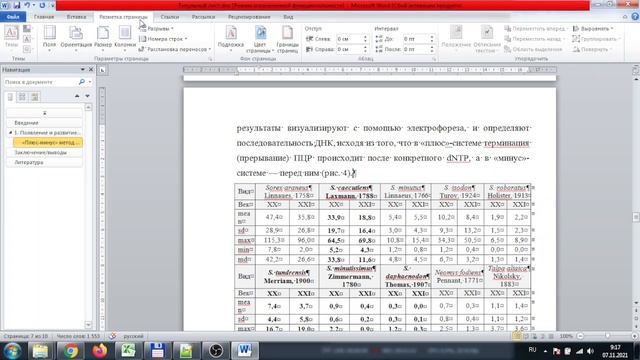Click the Undo arrow in quick access
This screenshot has height=360, width=640.
coord(27,5)
